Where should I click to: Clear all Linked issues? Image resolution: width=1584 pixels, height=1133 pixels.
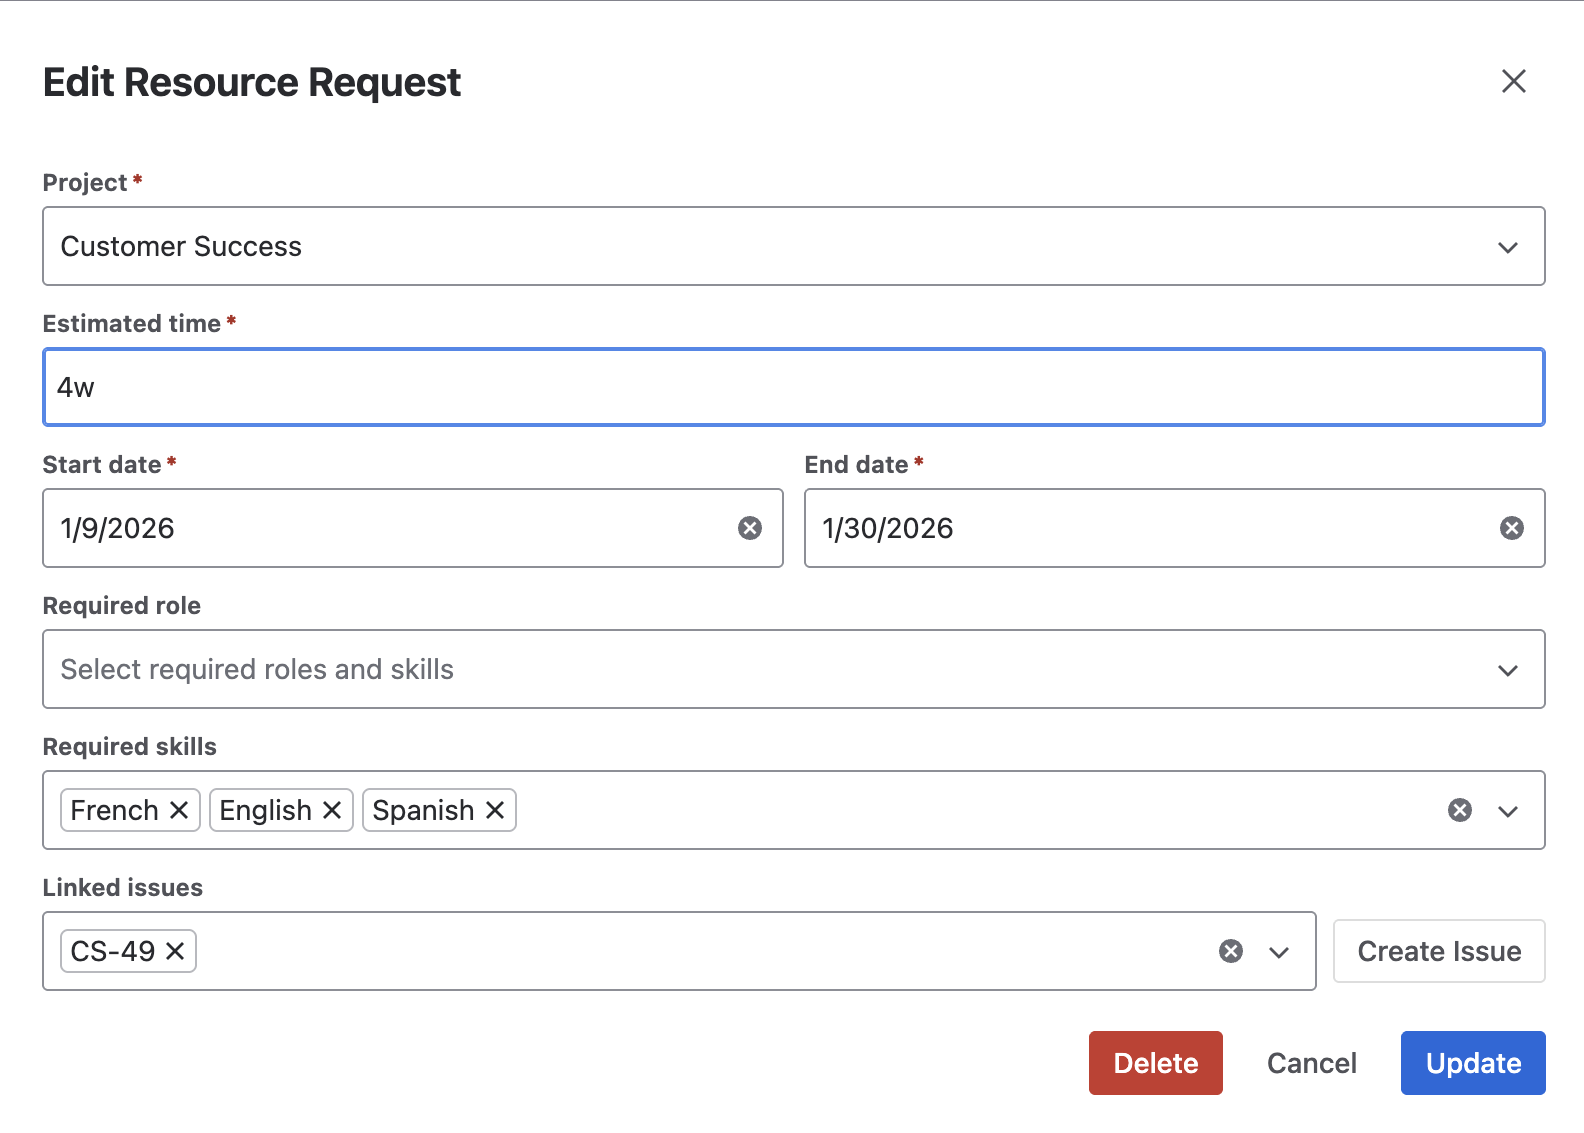point(1231,951)
